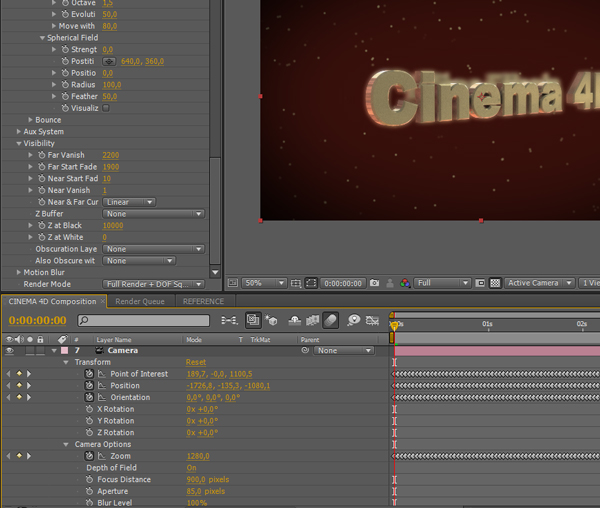Enable X Rotation stopwatch
The width and height of the screenshot is (600, 508).
pyautogui.click(x=89, y=409)
